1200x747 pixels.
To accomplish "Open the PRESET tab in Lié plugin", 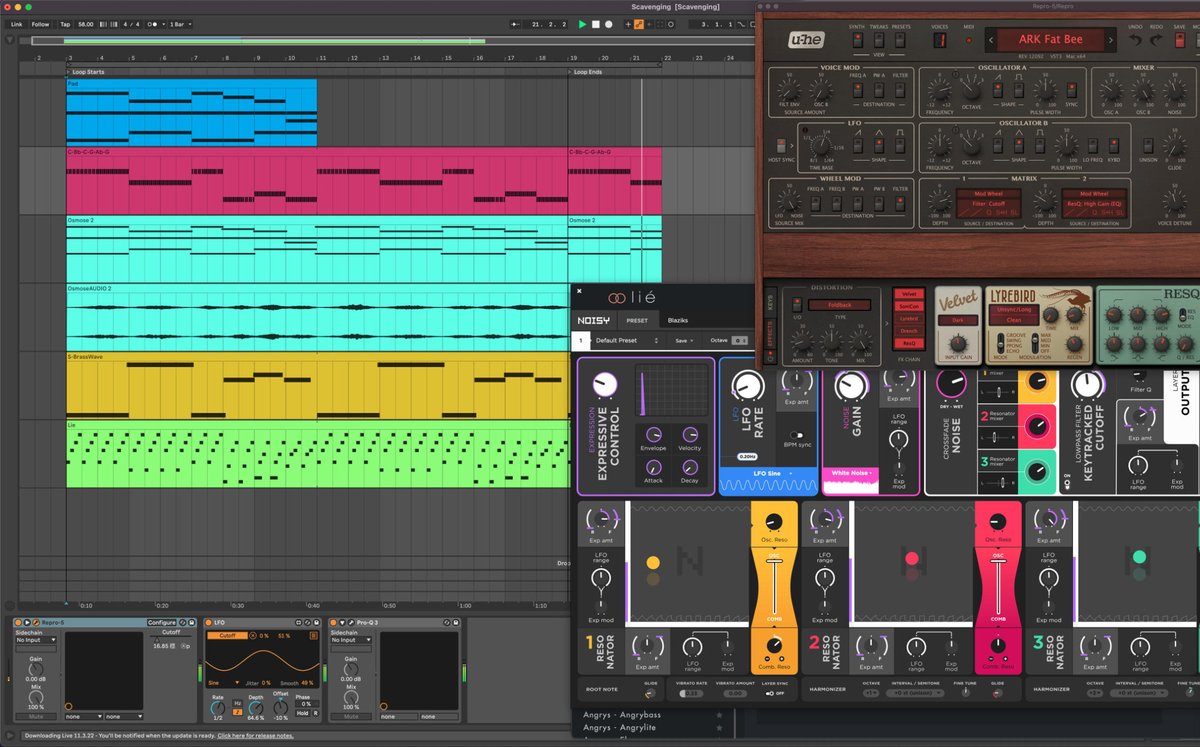I will pyautogui.click(x=637, y=320).
